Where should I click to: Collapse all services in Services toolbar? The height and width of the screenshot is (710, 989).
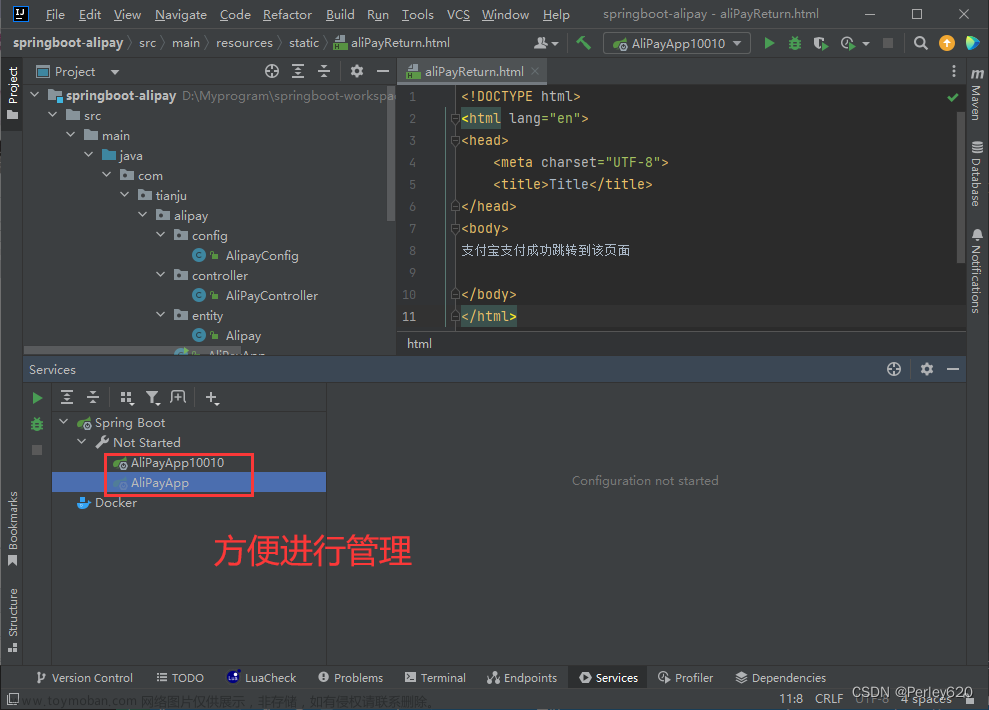pyautogui.click(x=93, y=397)
